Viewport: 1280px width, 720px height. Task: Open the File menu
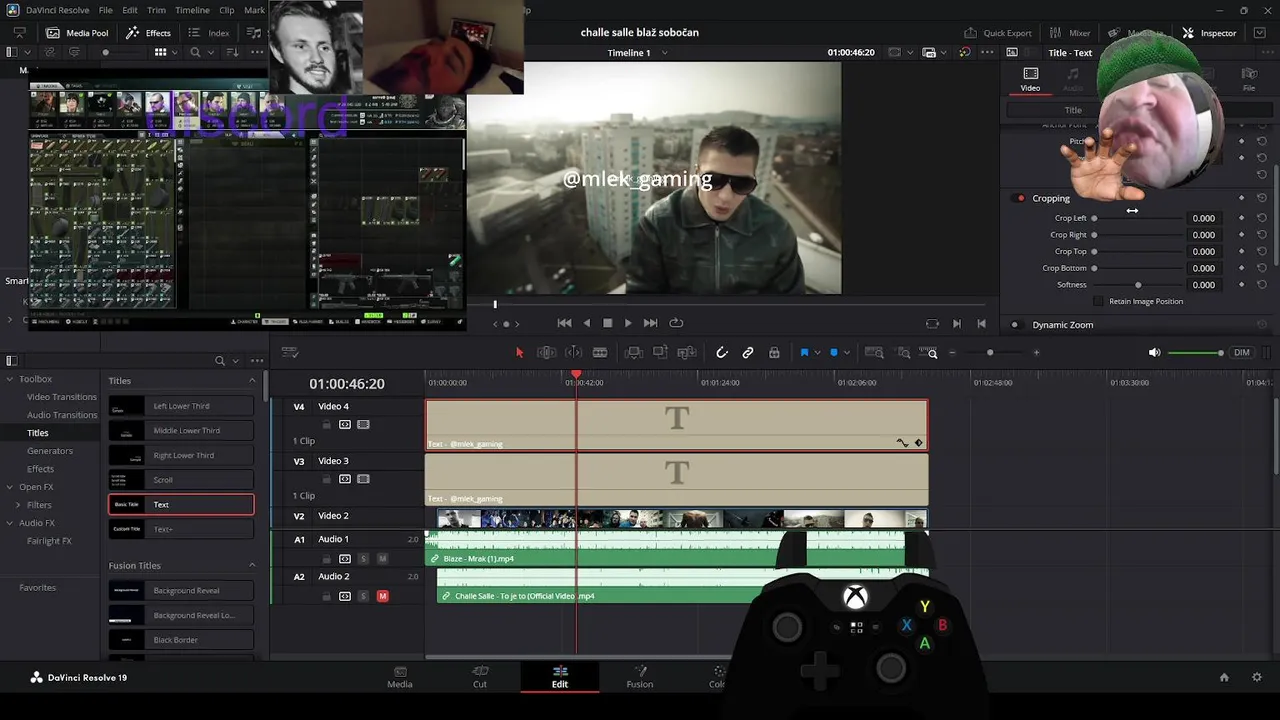[105, 10]
